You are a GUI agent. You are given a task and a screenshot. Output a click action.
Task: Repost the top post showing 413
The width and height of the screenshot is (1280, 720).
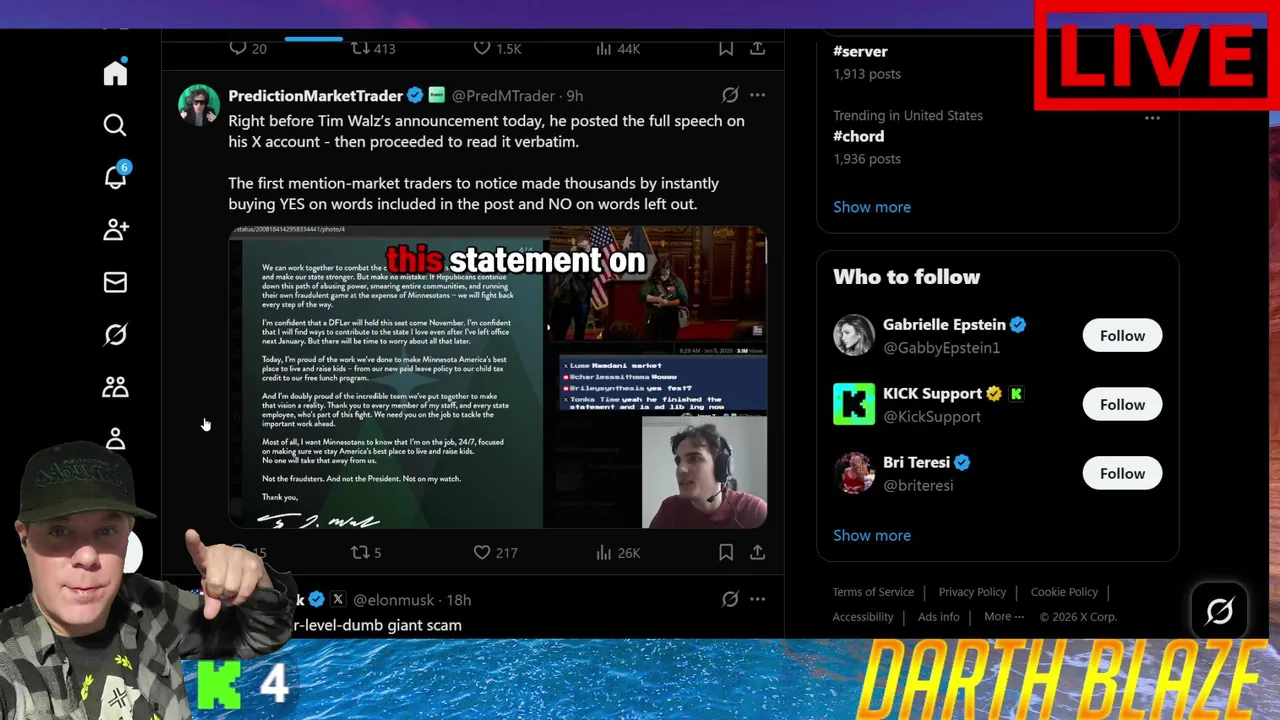[x=372, y=48]
